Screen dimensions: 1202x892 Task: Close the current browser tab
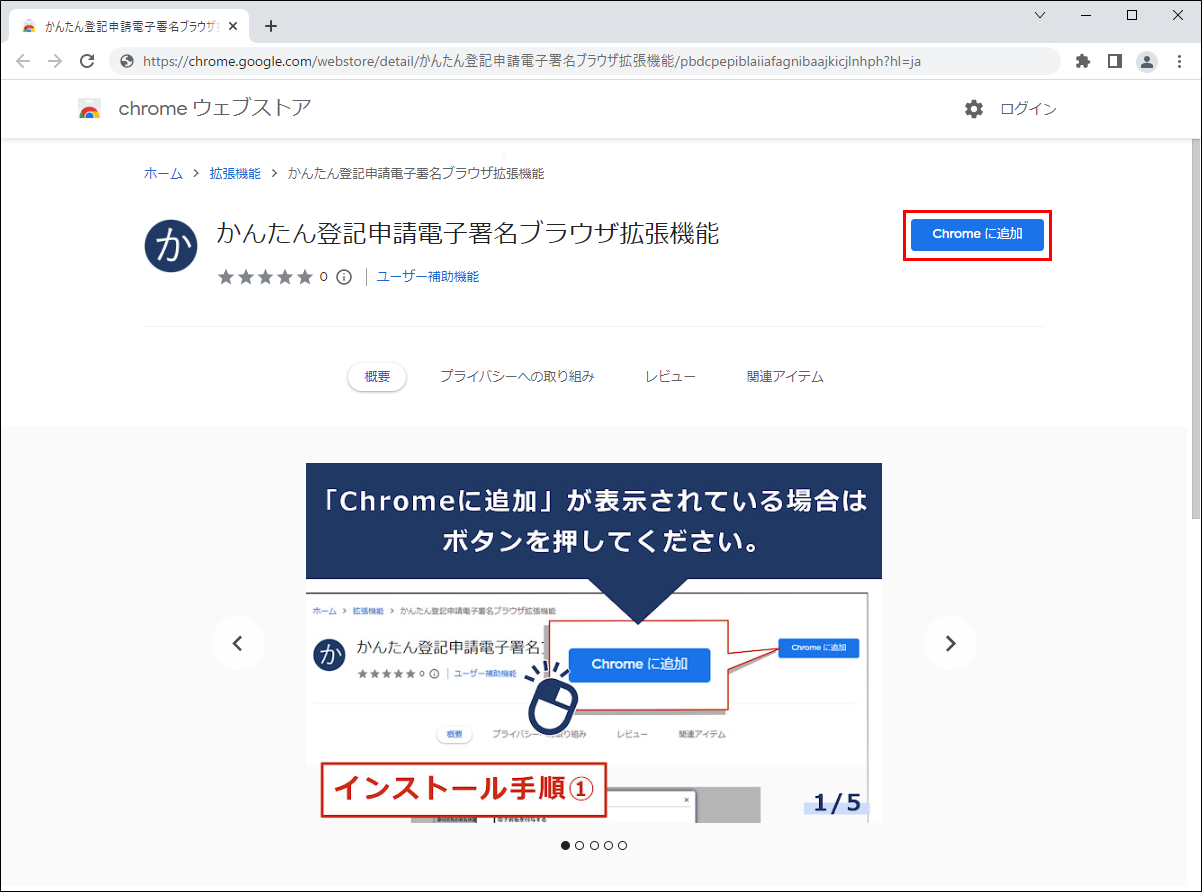coord(233,26)
